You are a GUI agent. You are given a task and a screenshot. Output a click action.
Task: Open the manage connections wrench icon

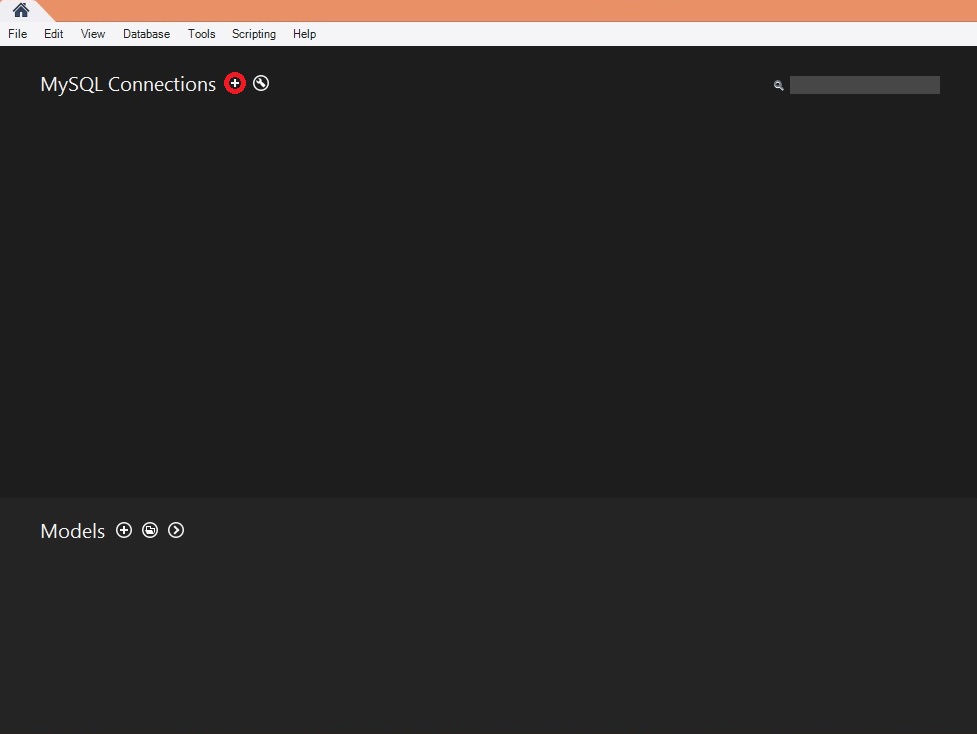coord(261,83)
